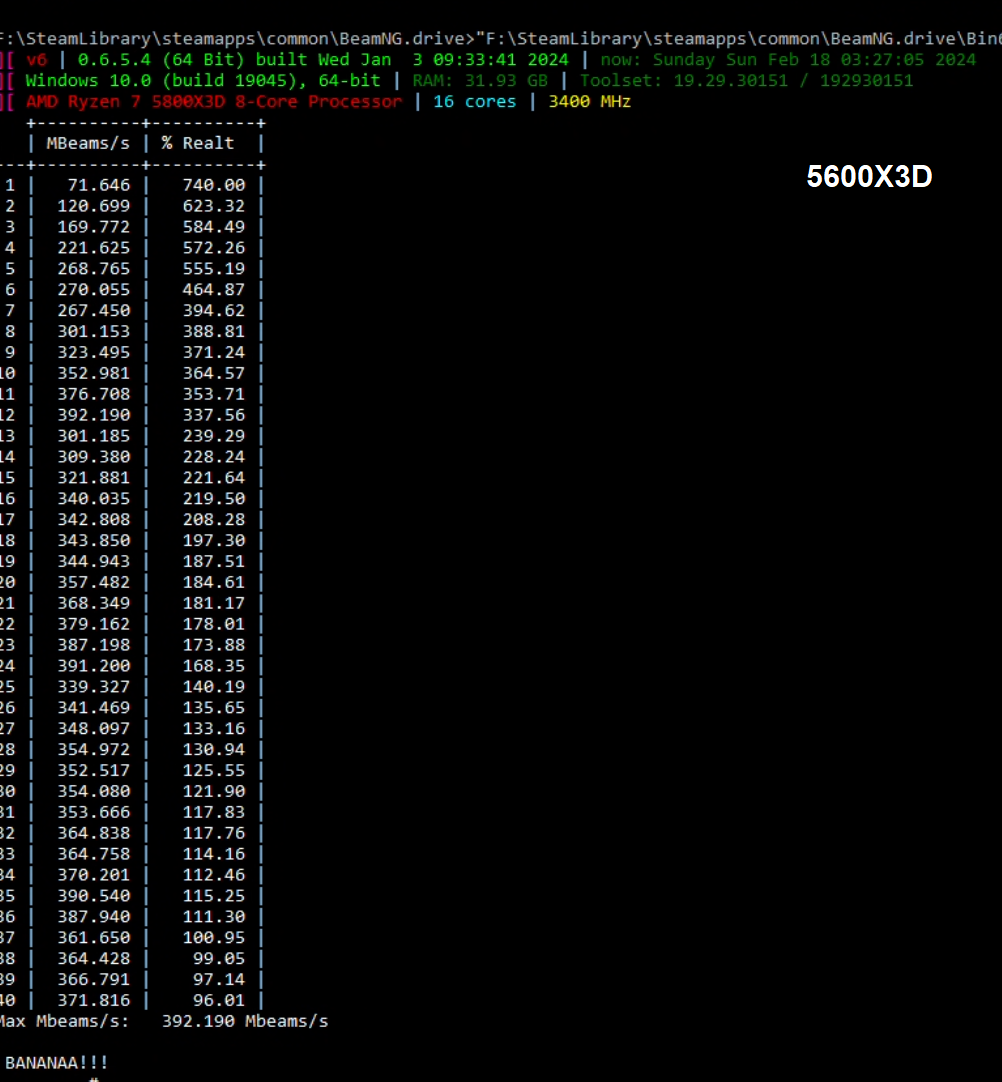Click the value 464.87
1002x1082 pixels.
click(214, 290)
